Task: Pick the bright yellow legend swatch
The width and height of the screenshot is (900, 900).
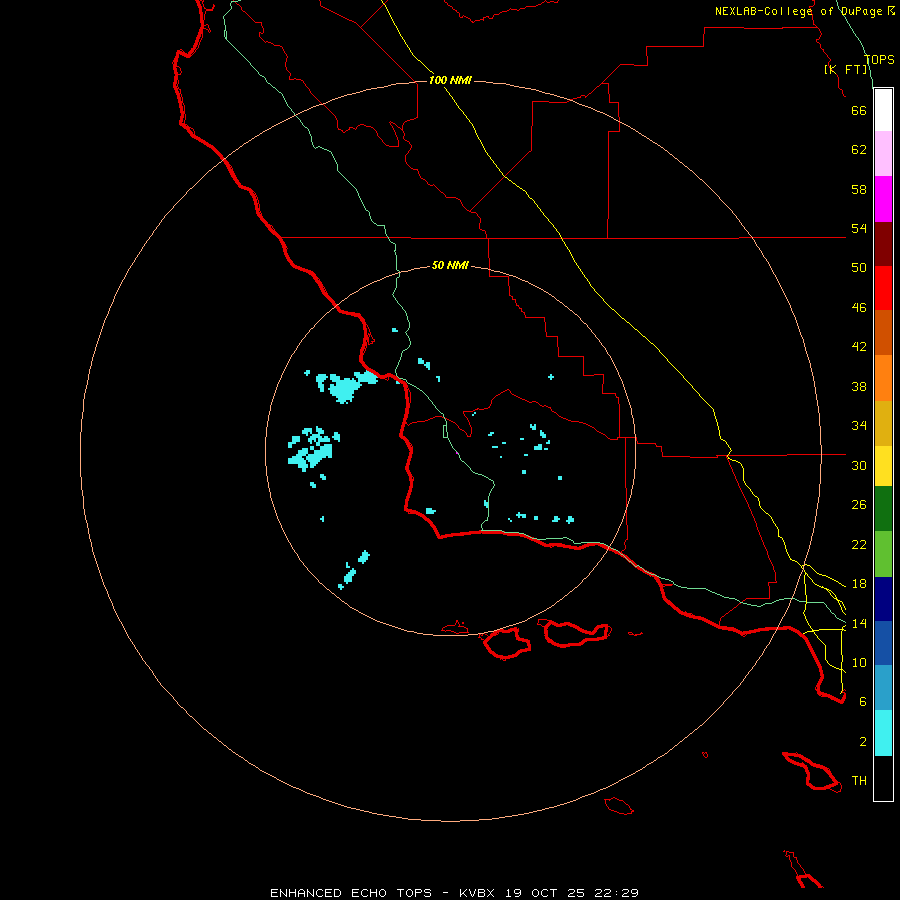Action: coord(883,466)
